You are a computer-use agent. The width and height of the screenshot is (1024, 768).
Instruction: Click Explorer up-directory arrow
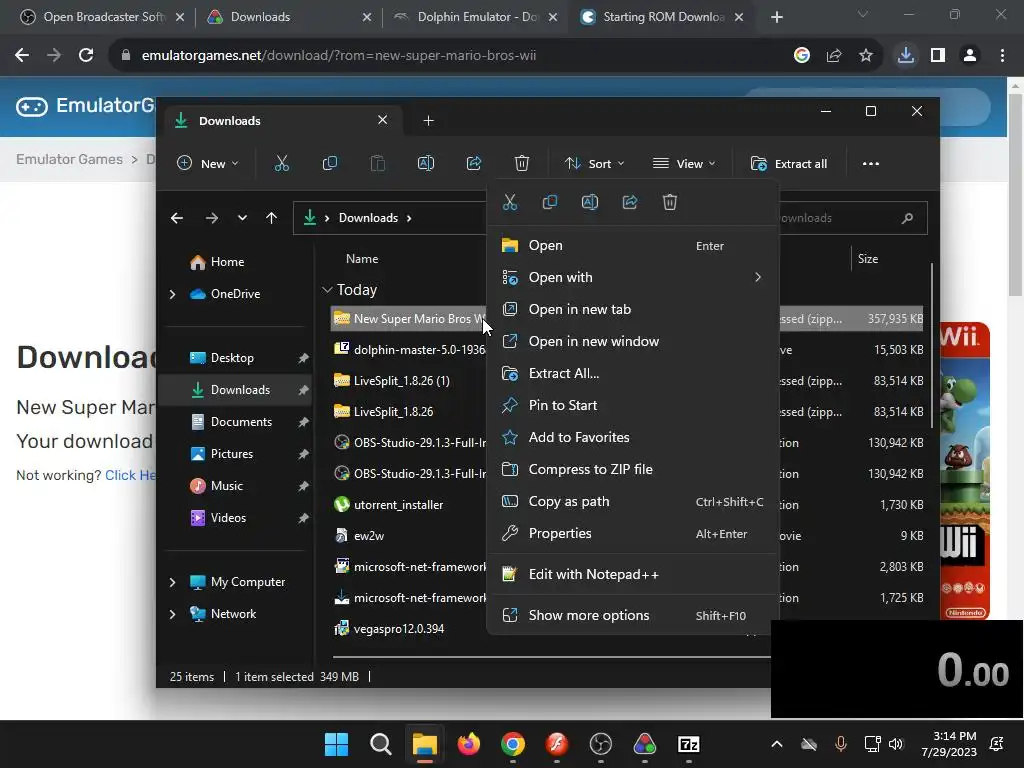tap(272, 218)
